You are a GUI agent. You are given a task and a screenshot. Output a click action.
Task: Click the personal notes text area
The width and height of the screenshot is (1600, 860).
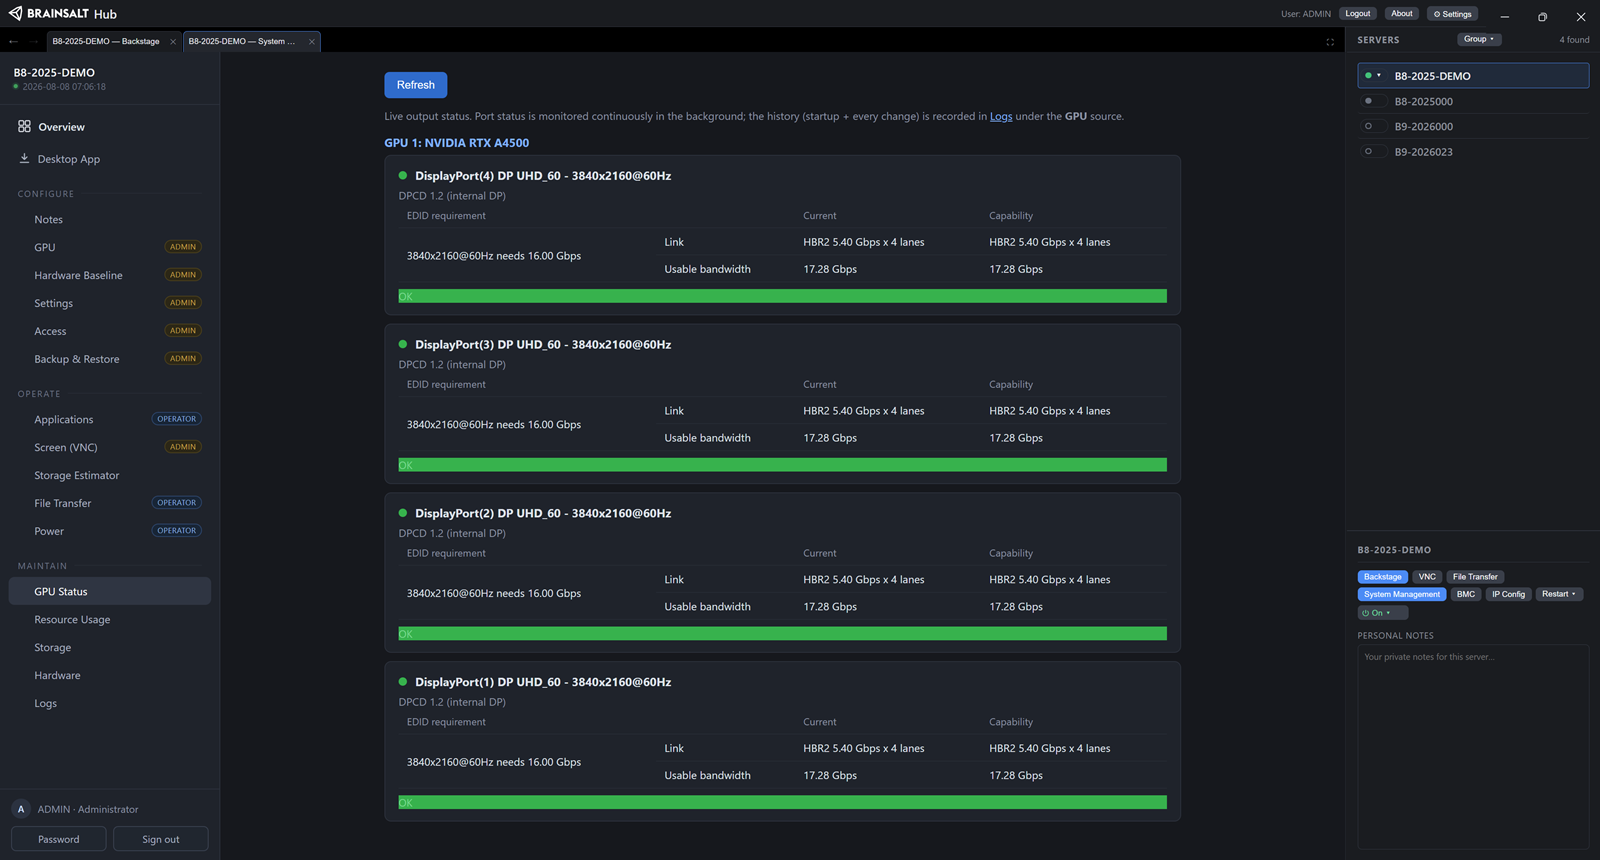click(x=1473, y=746)
